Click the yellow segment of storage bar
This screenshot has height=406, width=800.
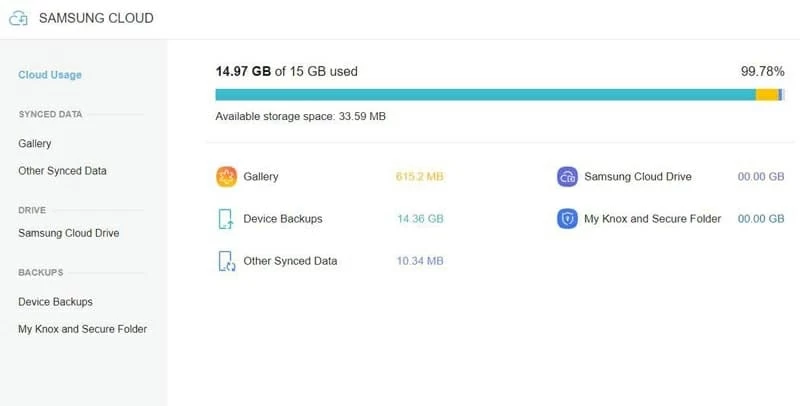pos(766,94)
